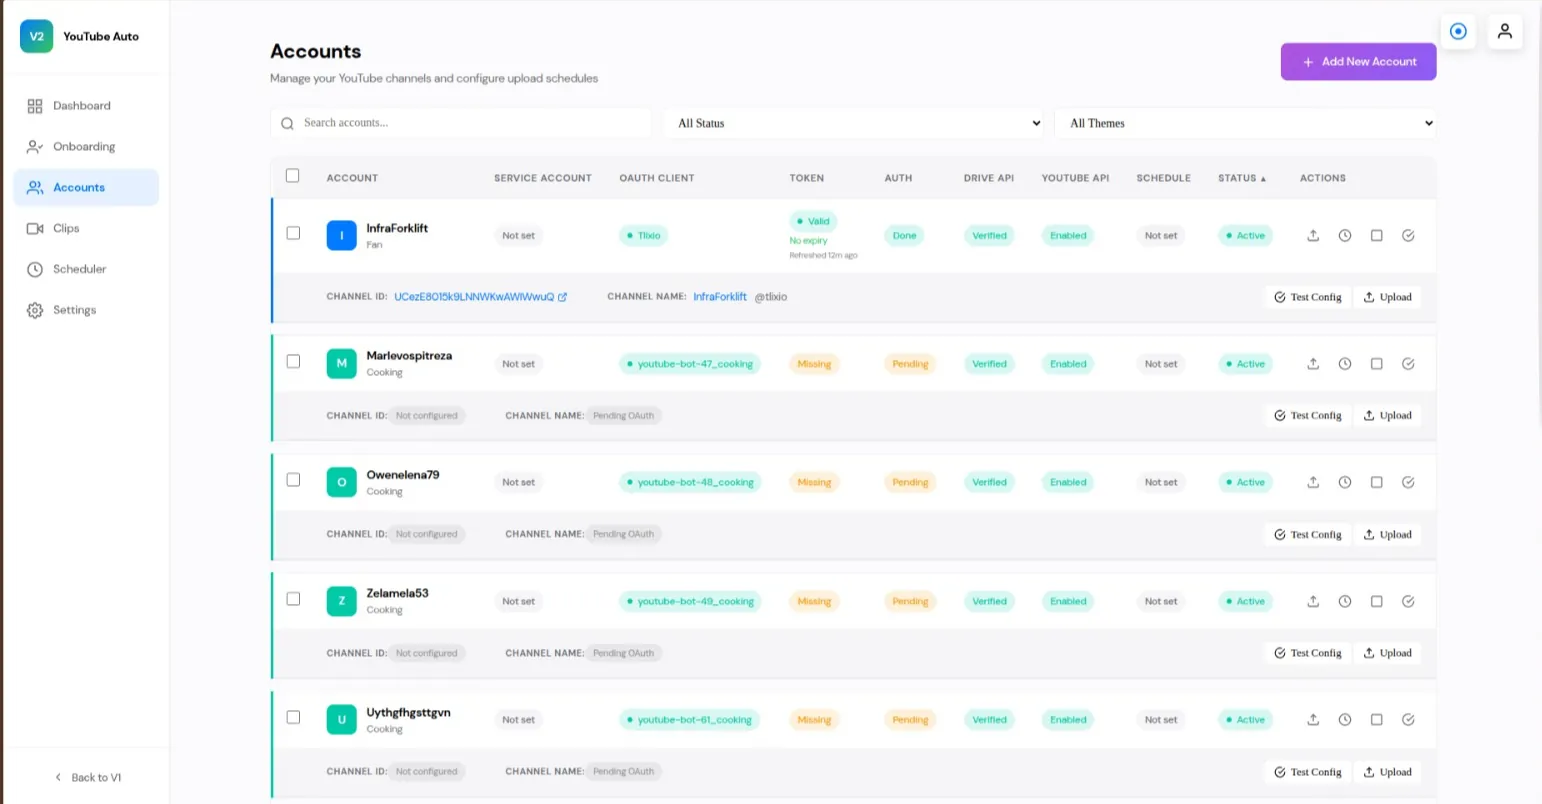Click the check-circle icon in InfraForklift row

click(1408, 236)
